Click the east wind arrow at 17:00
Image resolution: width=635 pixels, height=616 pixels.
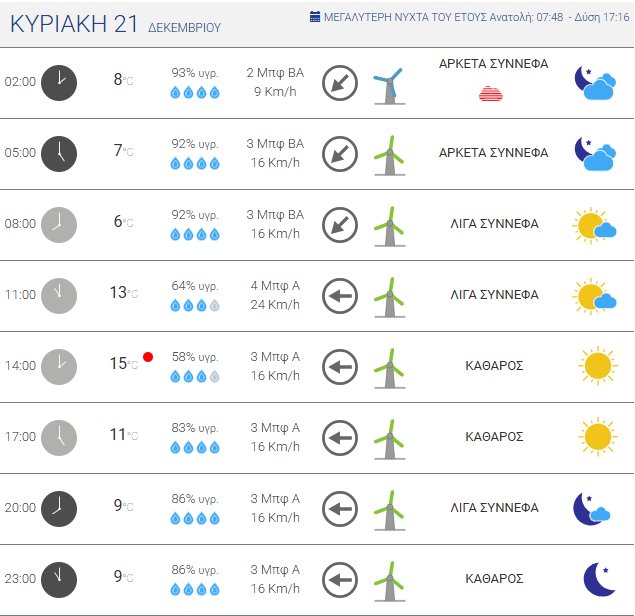pyautogui.click(x=340, y=437)
